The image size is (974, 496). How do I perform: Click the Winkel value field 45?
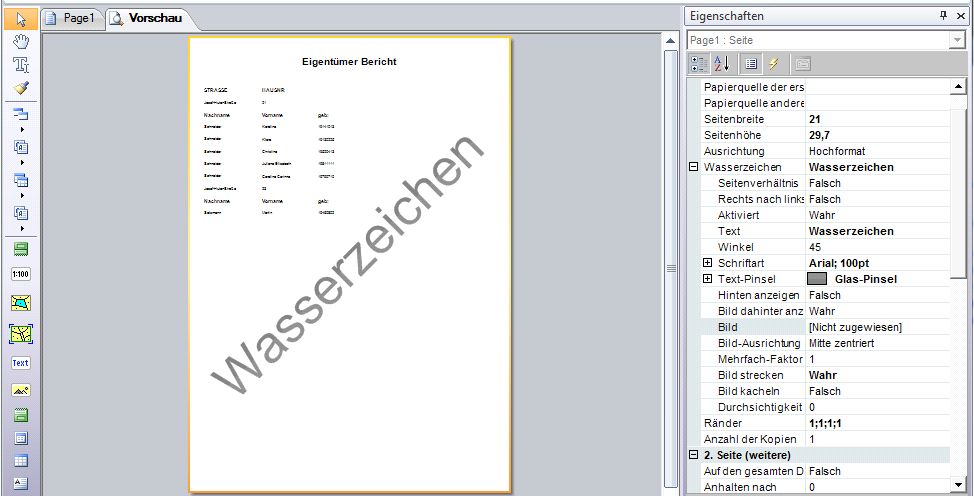876,247
